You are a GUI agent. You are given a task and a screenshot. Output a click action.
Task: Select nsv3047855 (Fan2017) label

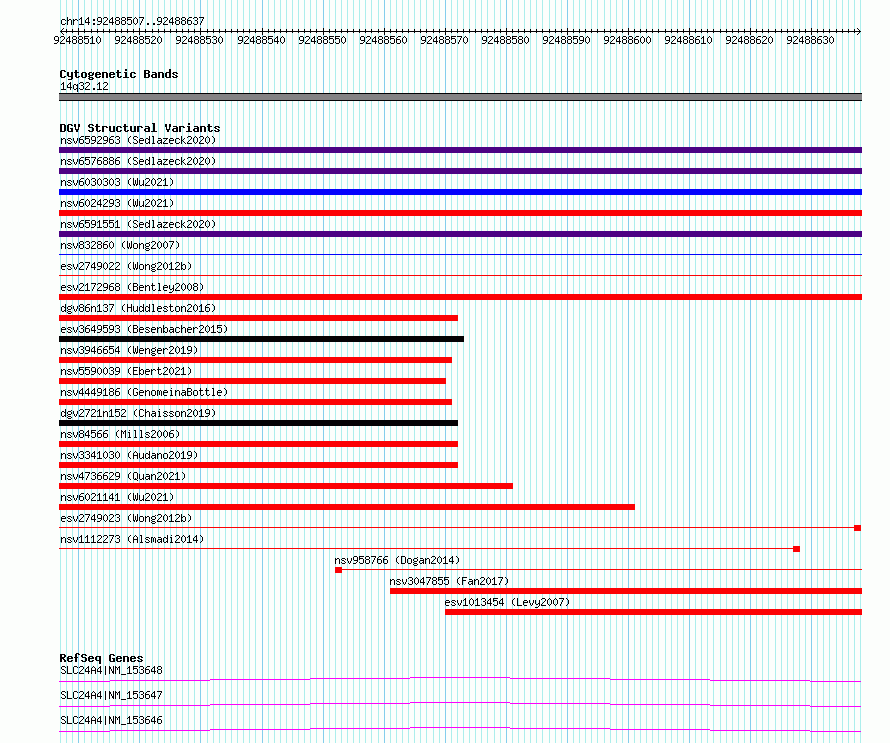449,581
